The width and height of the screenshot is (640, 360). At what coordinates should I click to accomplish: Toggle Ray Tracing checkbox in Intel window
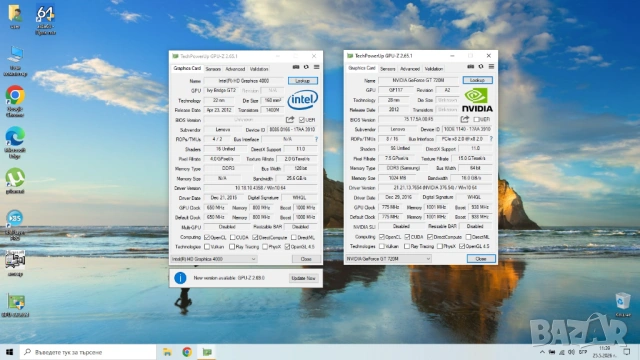232,247
